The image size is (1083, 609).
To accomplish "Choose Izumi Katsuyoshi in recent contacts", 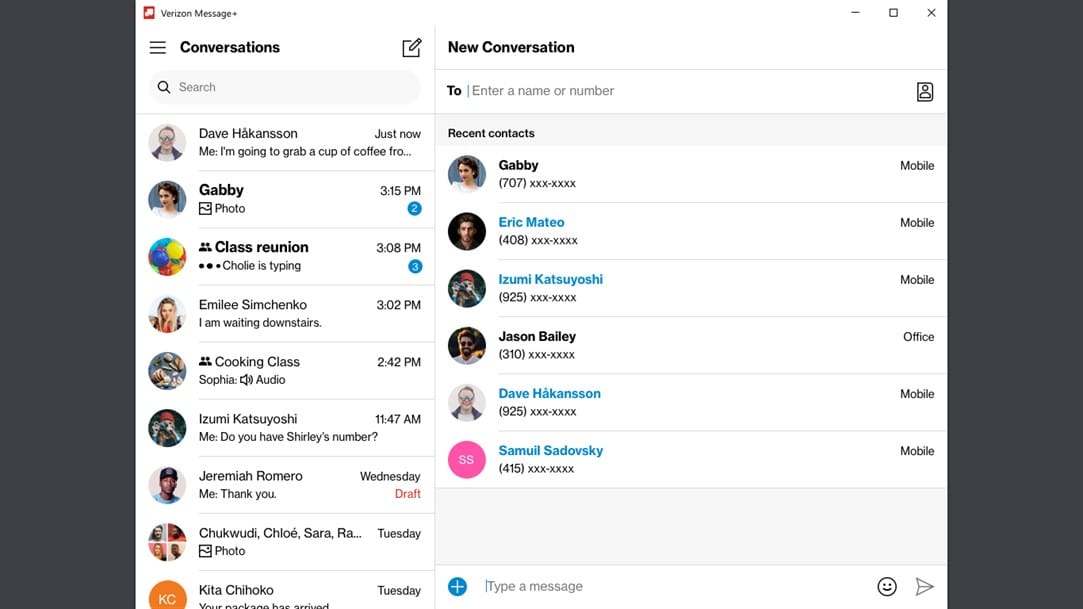I will tap(550, 280).
